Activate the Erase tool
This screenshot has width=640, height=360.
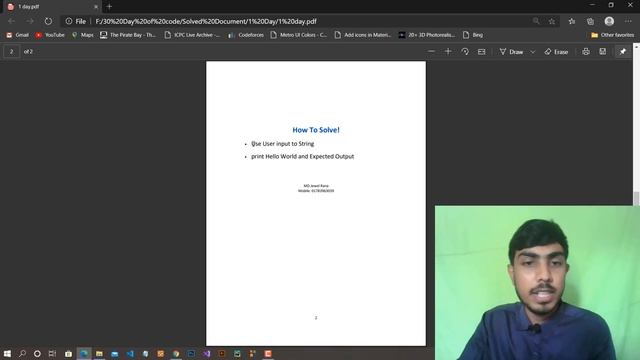pos(556,52)
